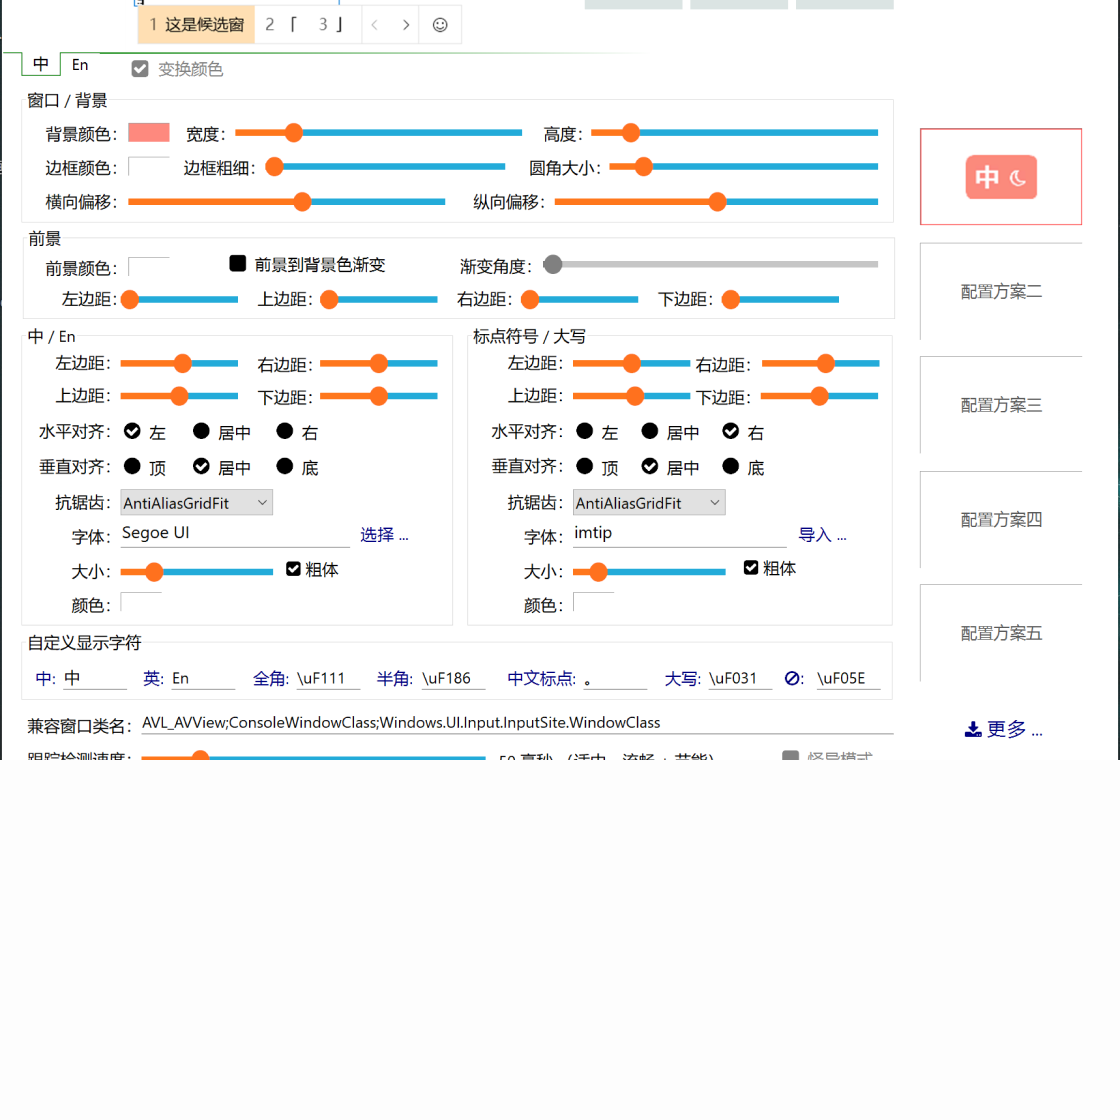
Task: Click 颜色 swatch in 中 / En section
Action: [x=141, y=602]
